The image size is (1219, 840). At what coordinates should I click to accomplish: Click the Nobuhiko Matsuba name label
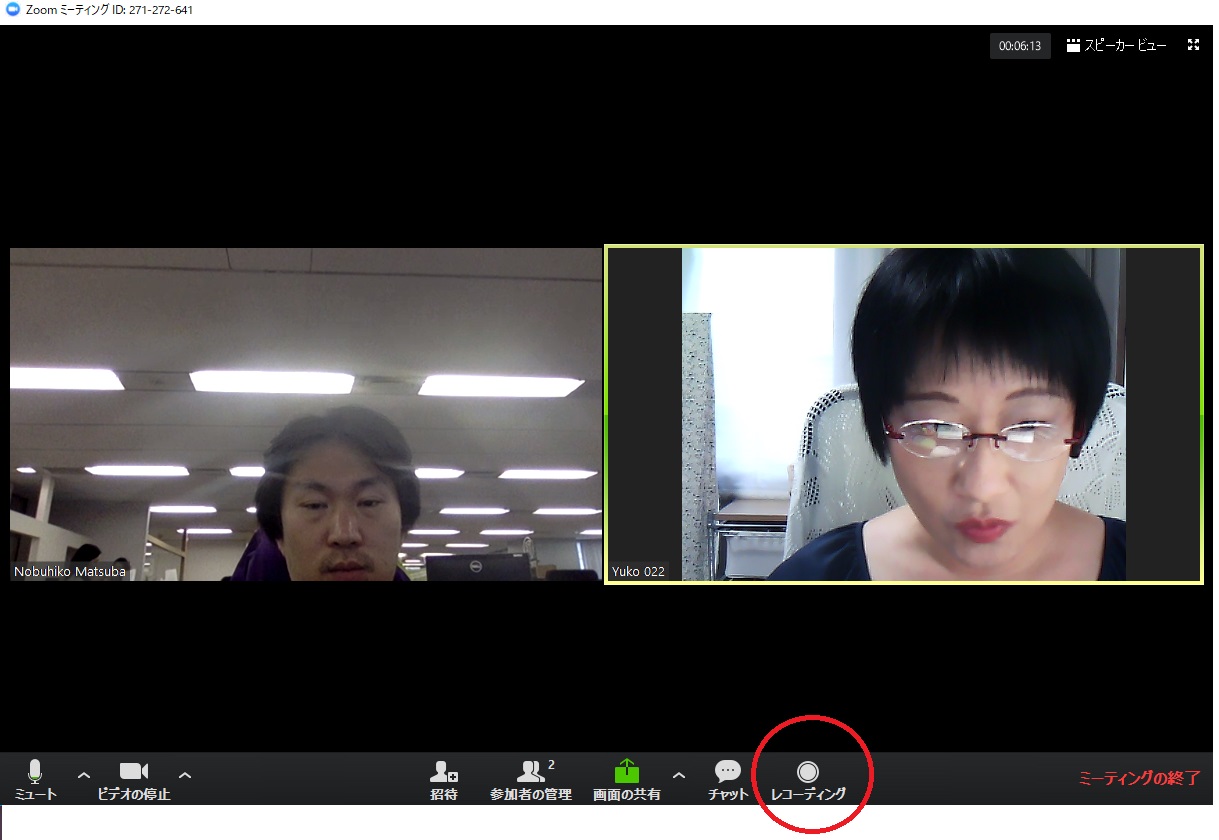70,572
